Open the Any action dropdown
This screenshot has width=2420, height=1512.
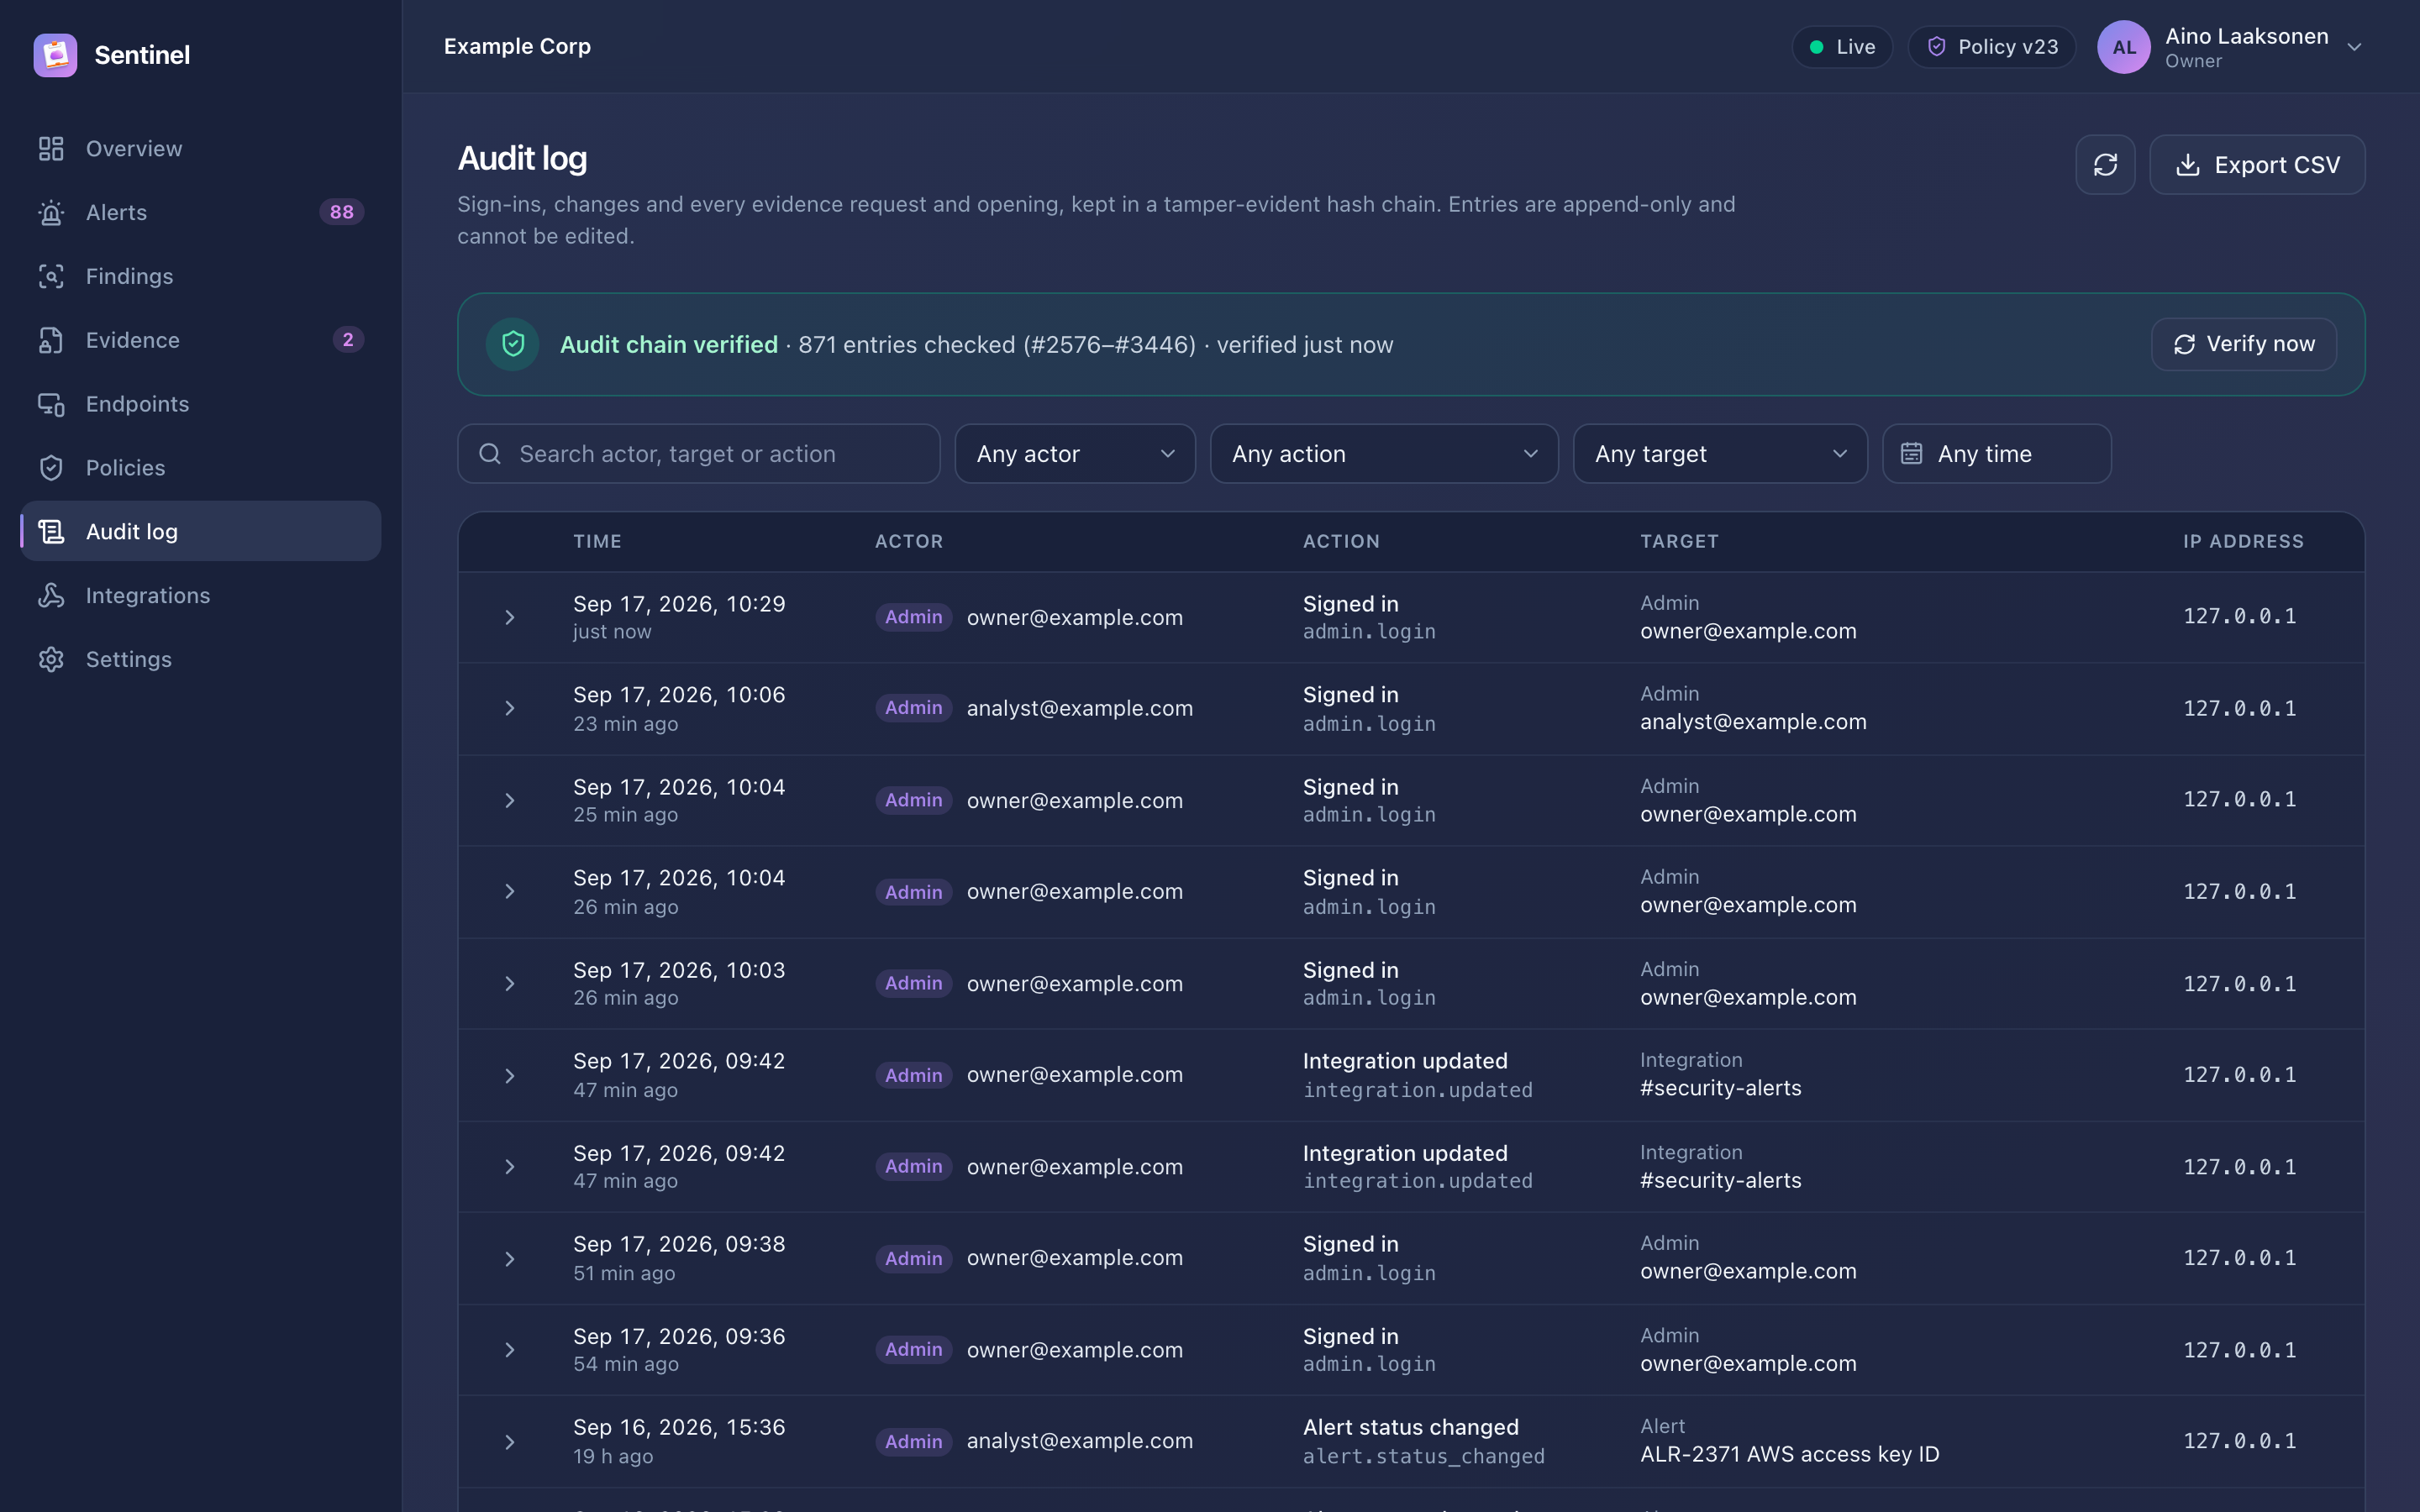tap(1384, 454)
